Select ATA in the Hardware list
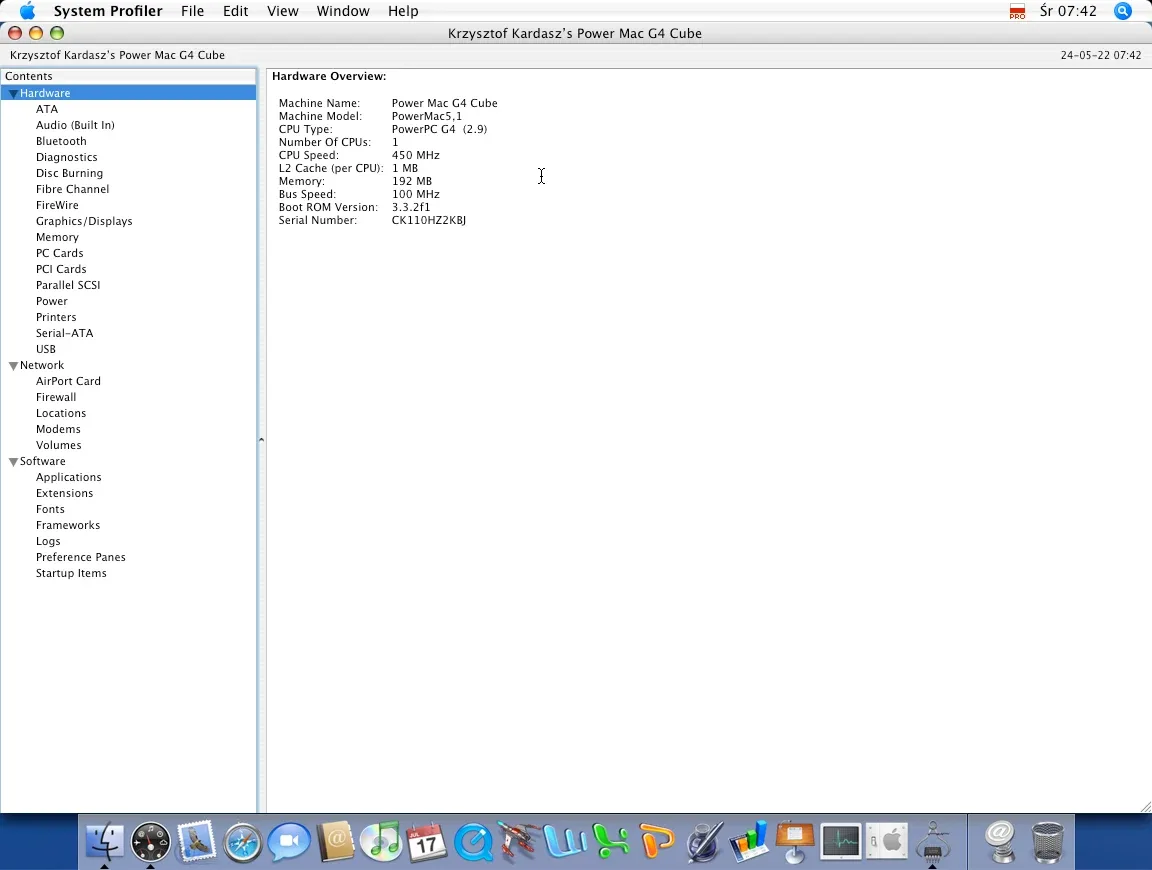Image resolution: width=1152 pixels, height=870 pixels. 47,109
